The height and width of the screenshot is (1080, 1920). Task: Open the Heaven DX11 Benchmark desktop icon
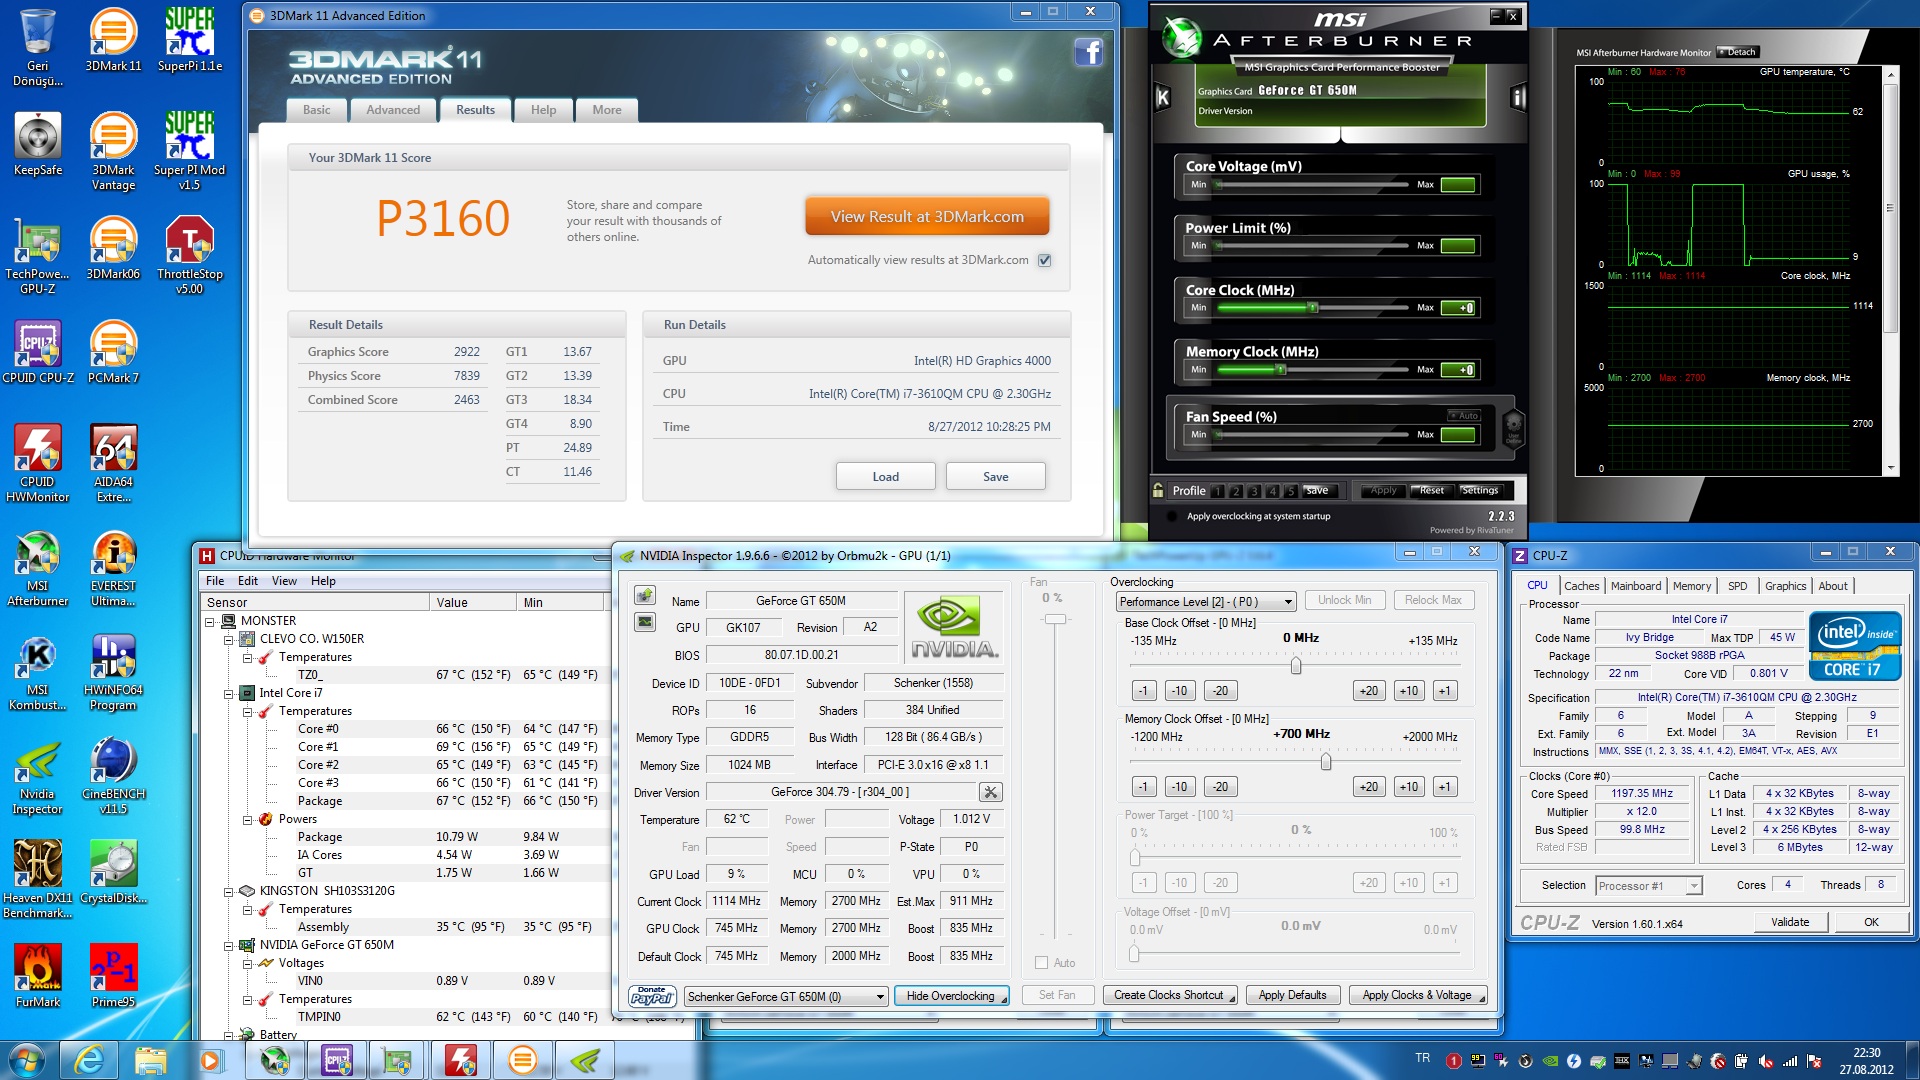coord(38,879)
